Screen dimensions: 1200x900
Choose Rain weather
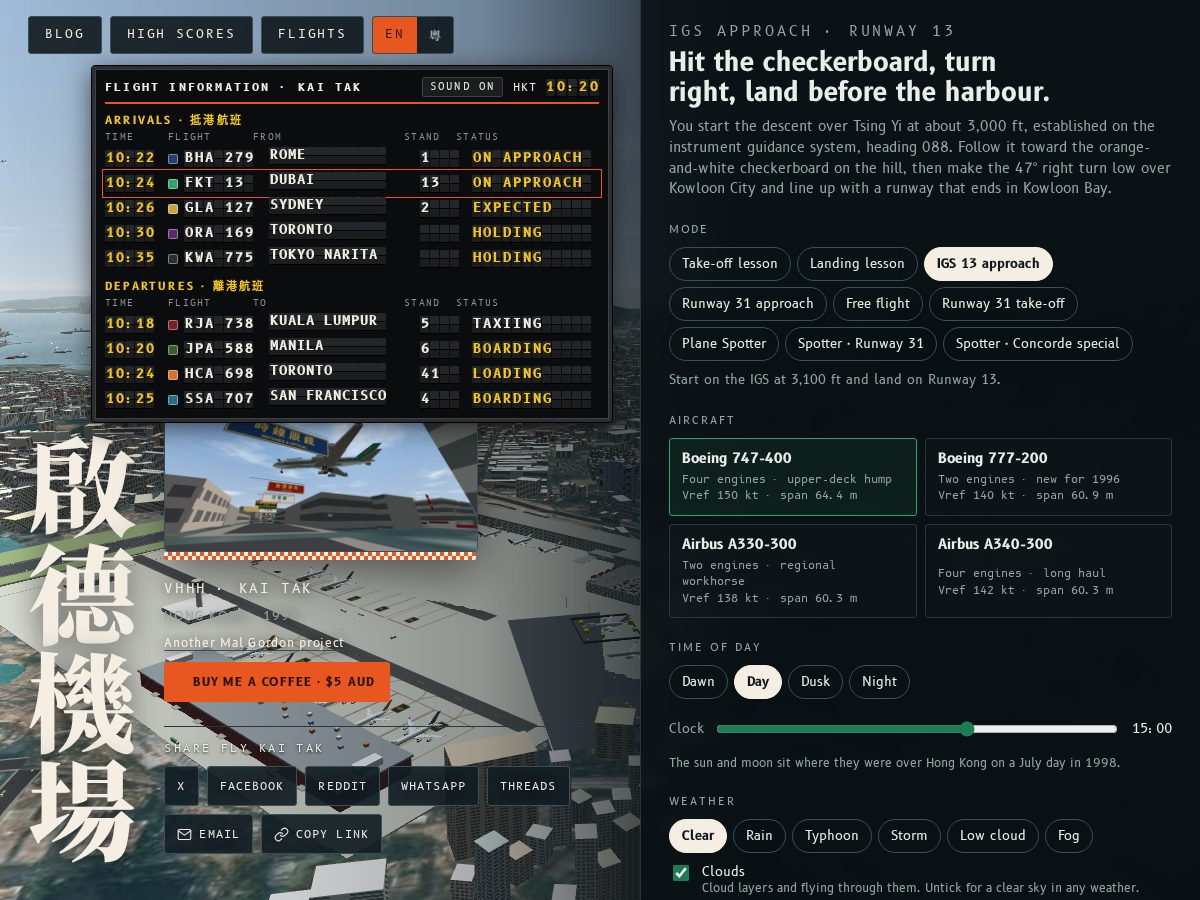coord(759,836)
